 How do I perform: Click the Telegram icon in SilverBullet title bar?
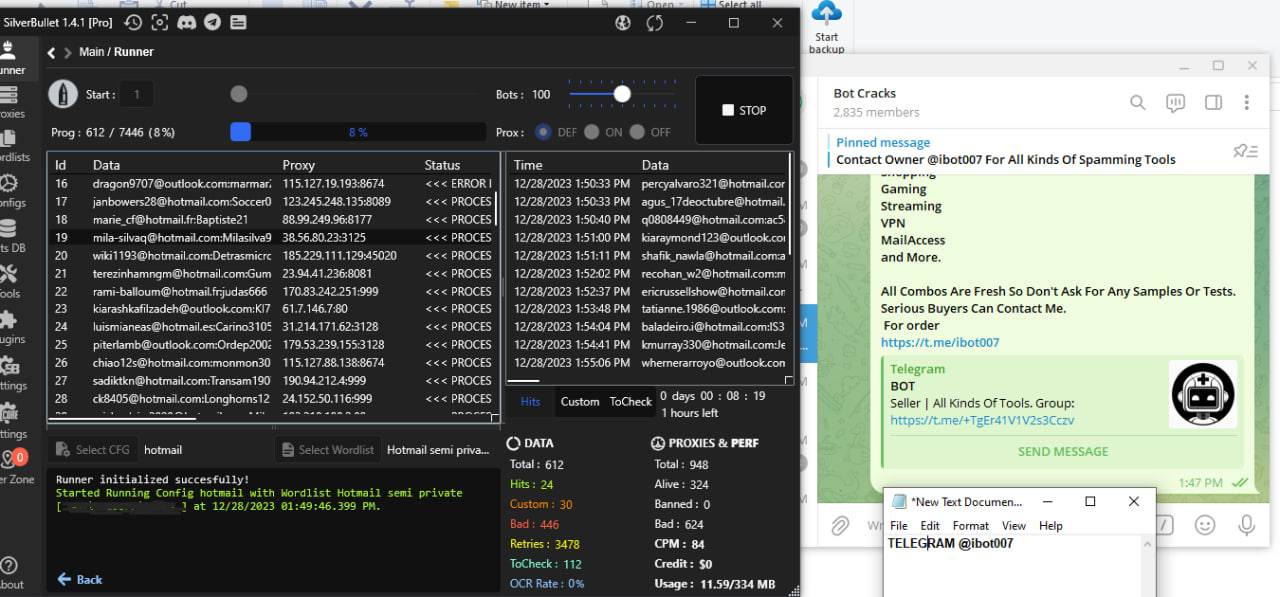pos(211,22)
